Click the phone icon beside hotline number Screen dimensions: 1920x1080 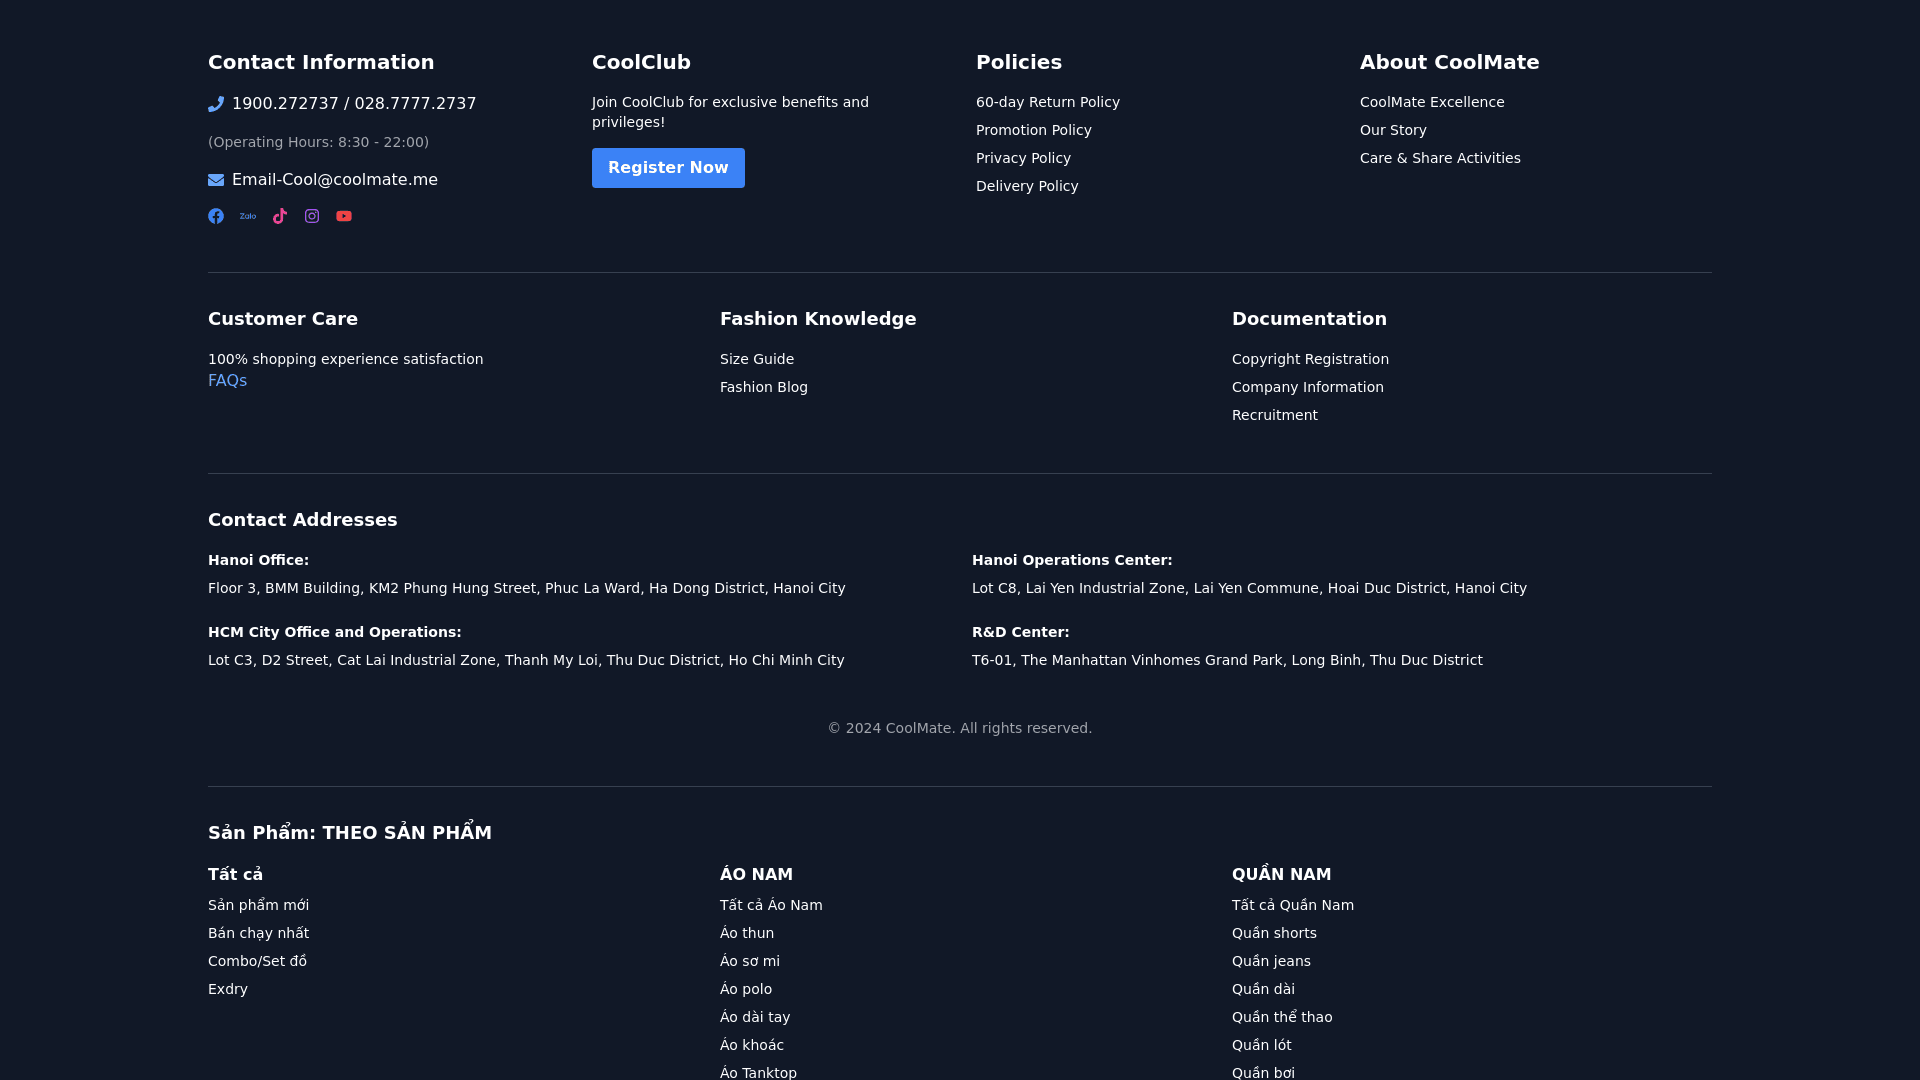[x=216, y=104]
